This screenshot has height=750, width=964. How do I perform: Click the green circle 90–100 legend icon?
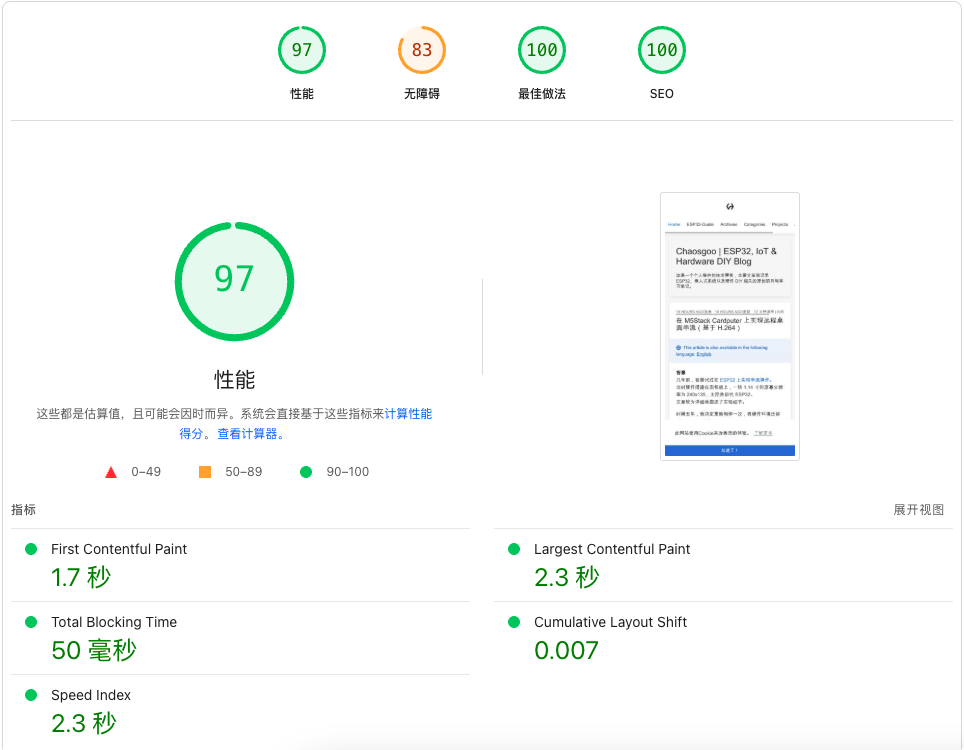pyautogui.click(x=306, y=472)
